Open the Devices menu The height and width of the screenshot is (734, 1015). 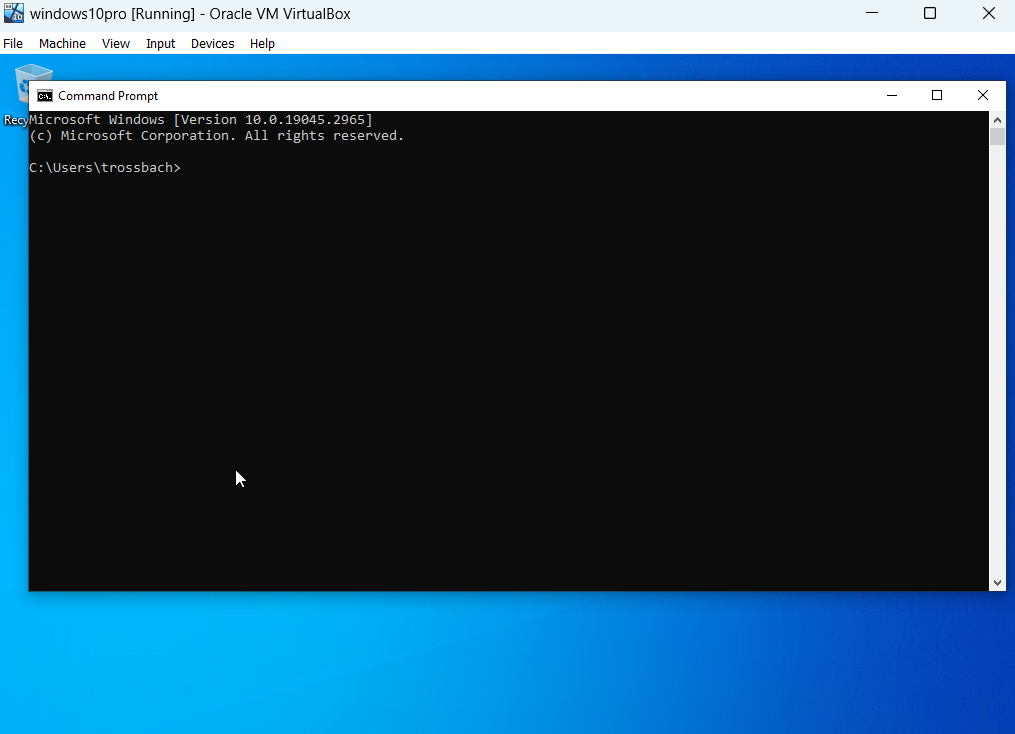pyautogui.click(x=212, y=43)
